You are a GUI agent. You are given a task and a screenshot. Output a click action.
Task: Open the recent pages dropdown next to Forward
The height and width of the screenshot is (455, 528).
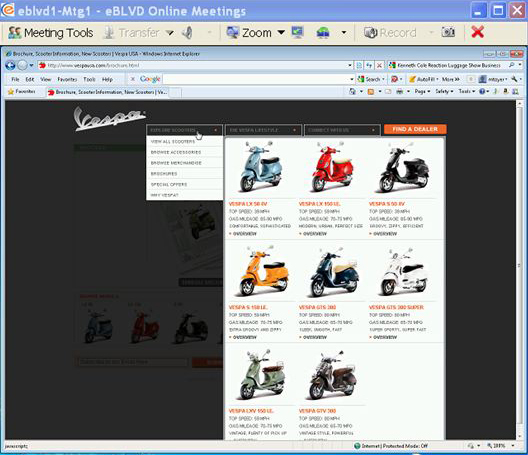click(x=31, y=65)
